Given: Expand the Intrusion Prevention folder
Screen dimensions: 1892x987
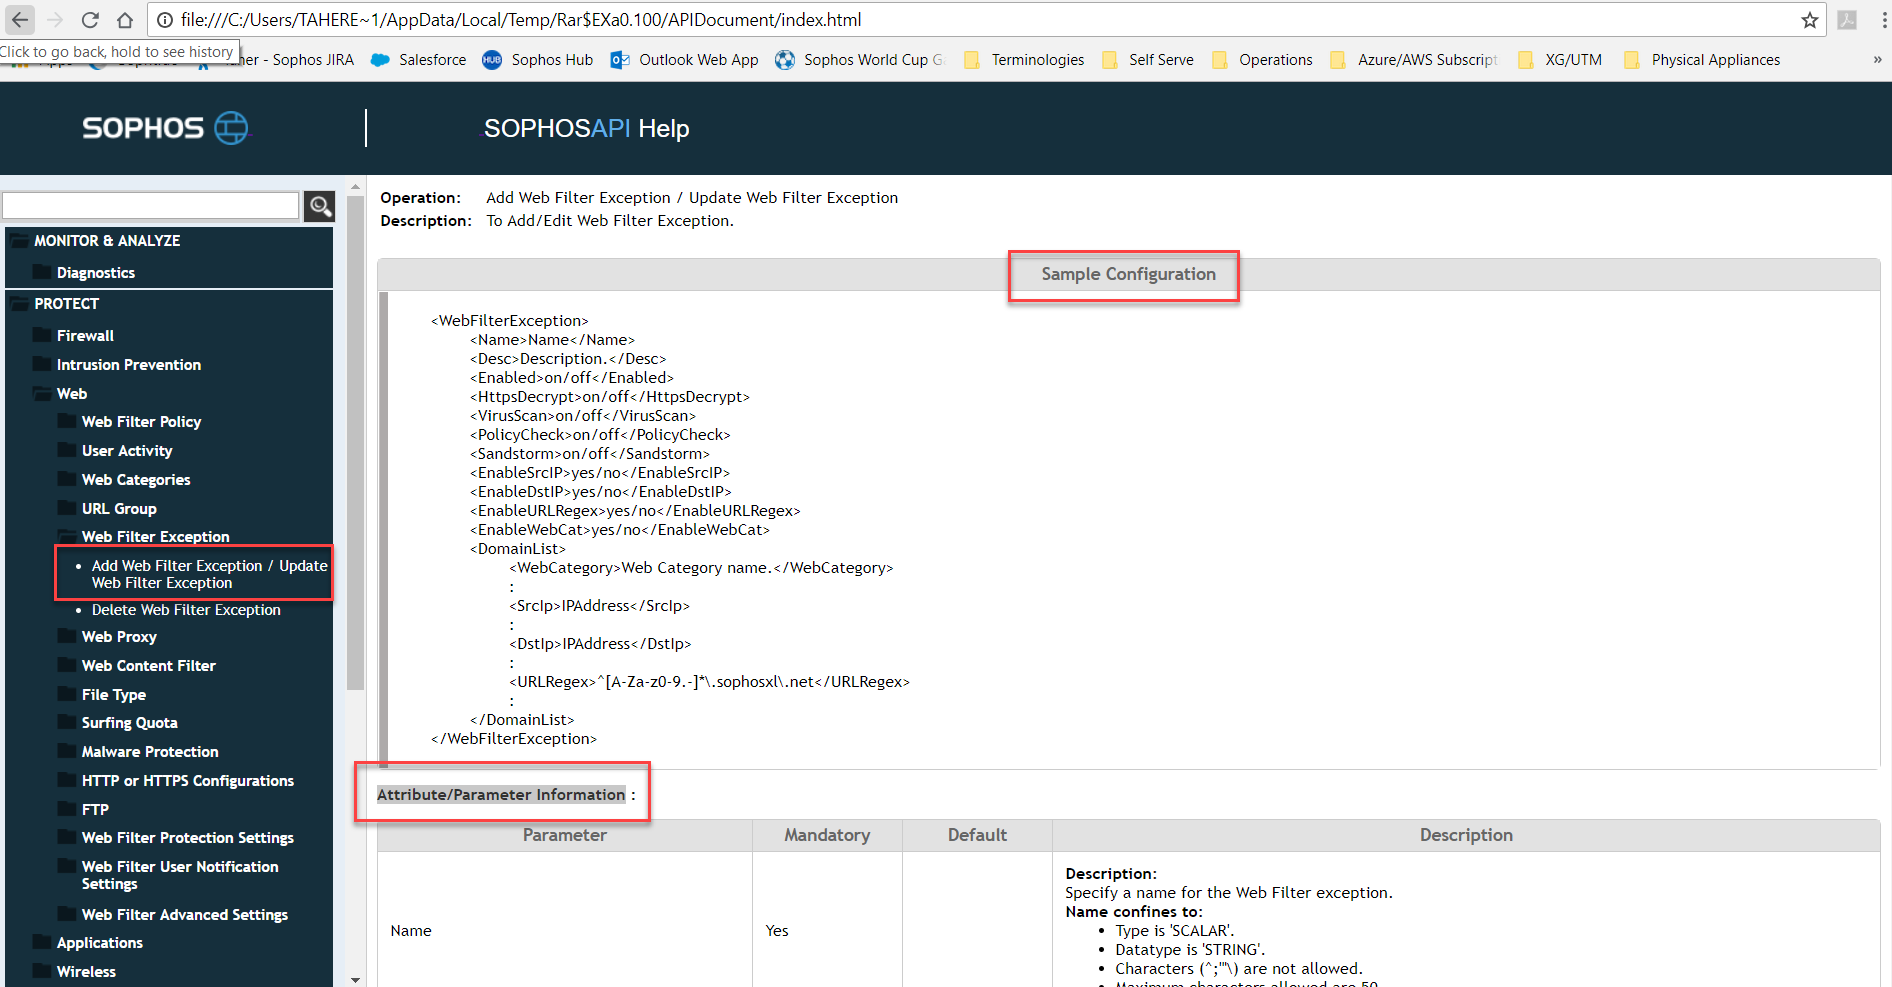Looking at the screenshot, I should (128, 365).
